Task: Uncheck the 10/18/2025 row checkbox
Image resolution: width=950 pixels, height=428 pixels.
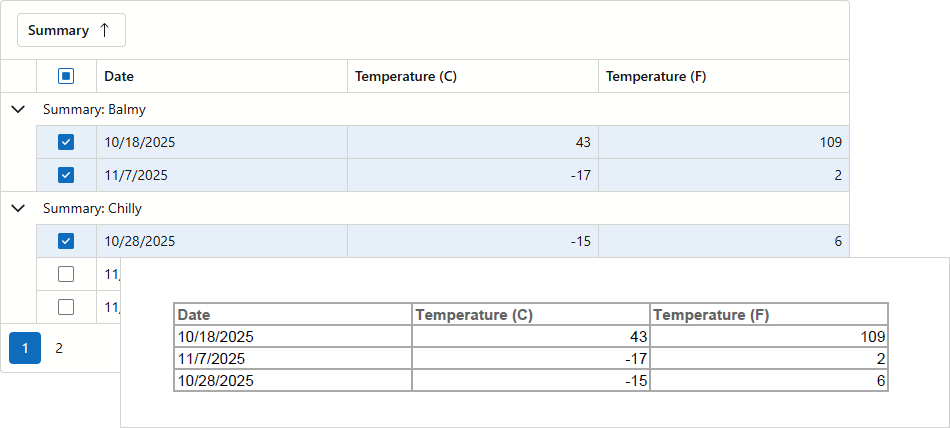Action: pyautogui.click(x=66, y=142)
